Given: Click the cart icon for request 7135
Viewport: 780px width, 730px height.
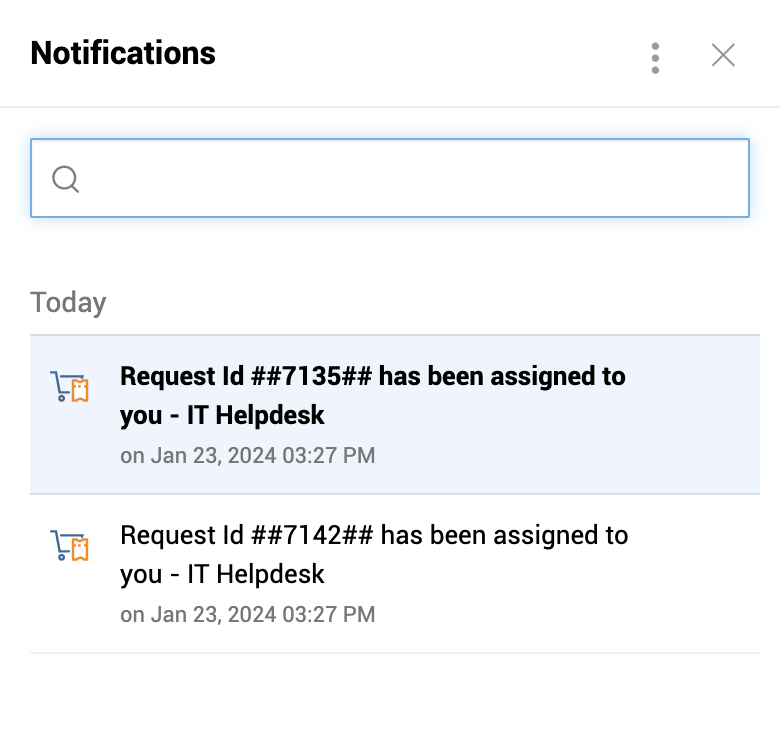Looking at the screenshot, I should 68,387.
